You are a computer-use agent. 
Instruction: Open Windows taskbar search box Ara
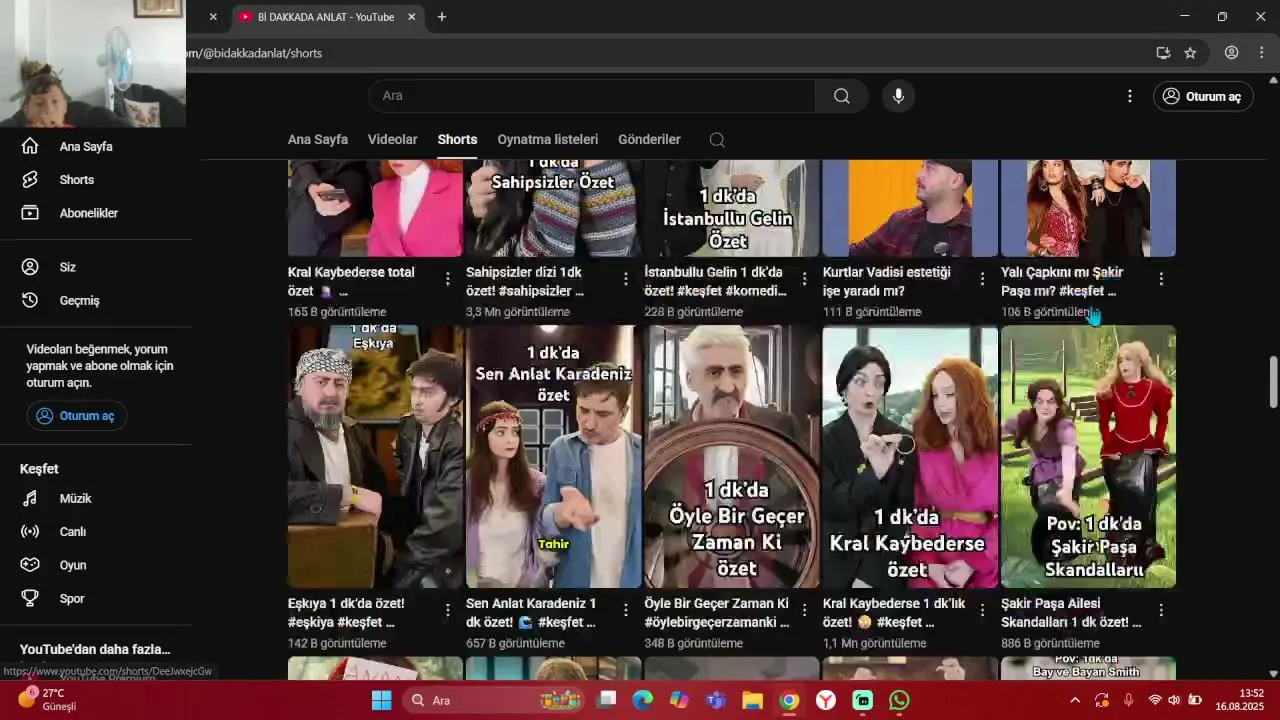(495, 700)
